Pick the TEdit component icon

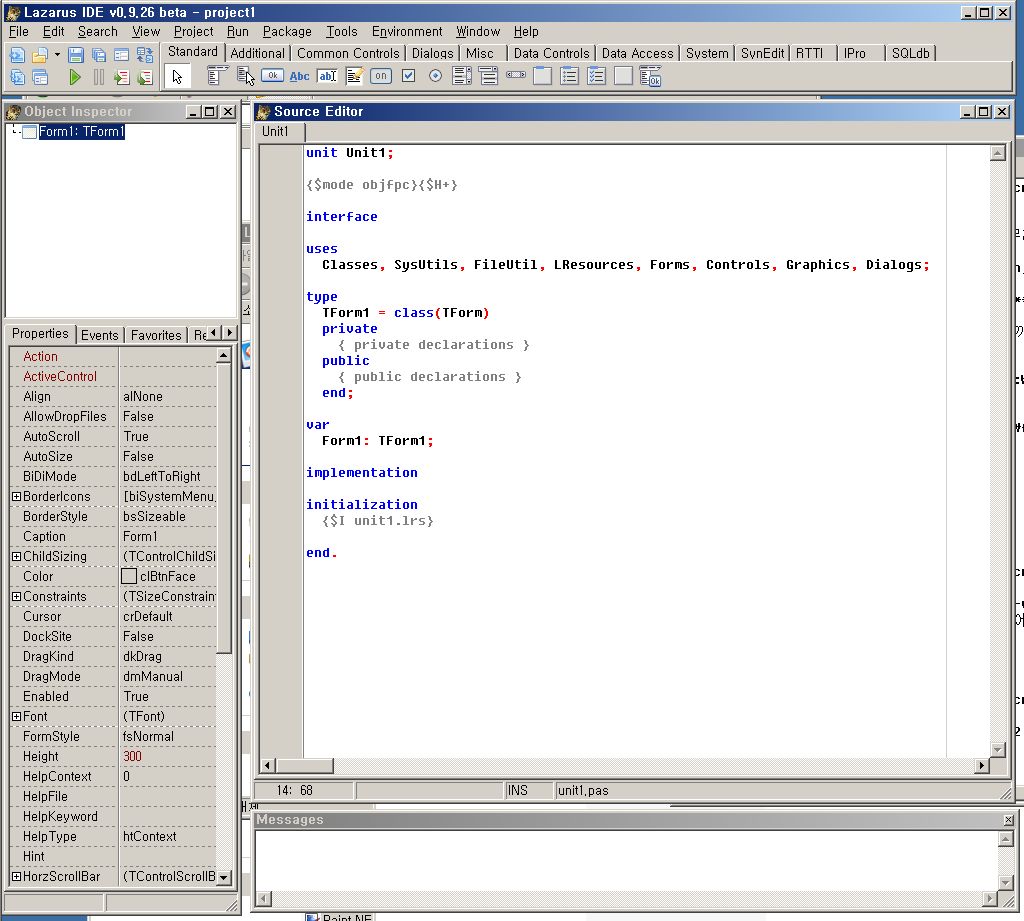click(327, 76)
